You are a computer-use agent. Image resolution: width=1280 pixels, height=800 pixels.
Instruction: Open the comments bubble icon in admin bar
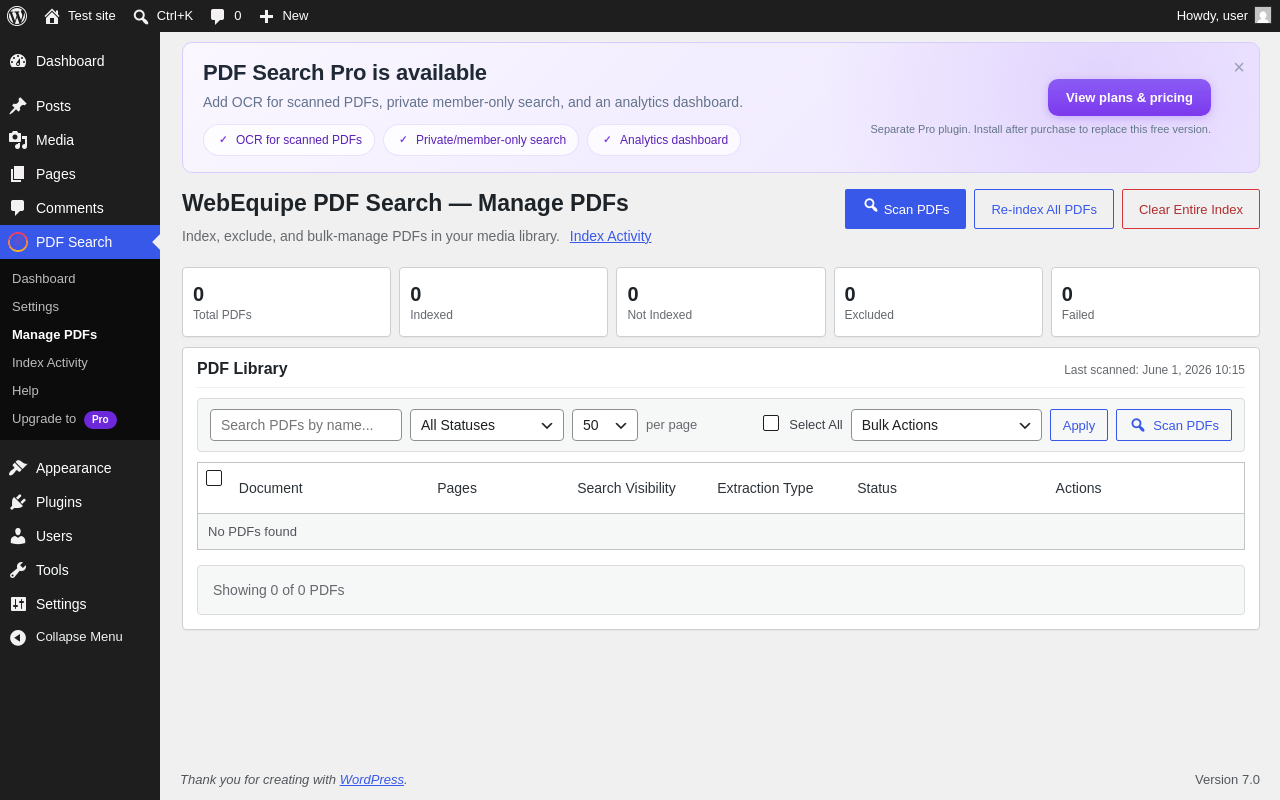click(x=217, y=16)
